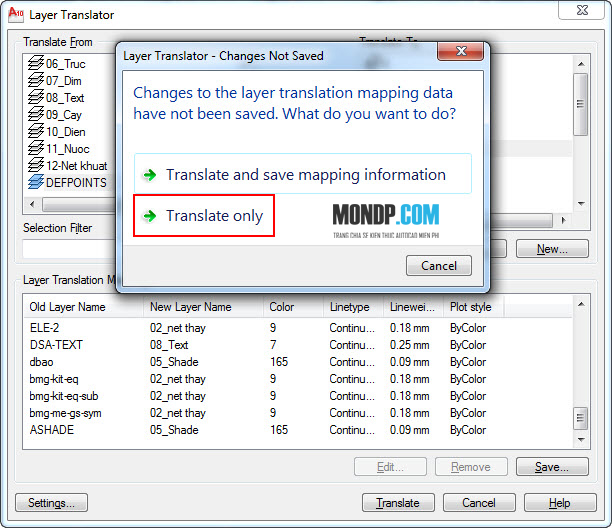Screen dimensions: 612x528
Task: Select the ELE-2 mapping row
Action: point(297,328)
